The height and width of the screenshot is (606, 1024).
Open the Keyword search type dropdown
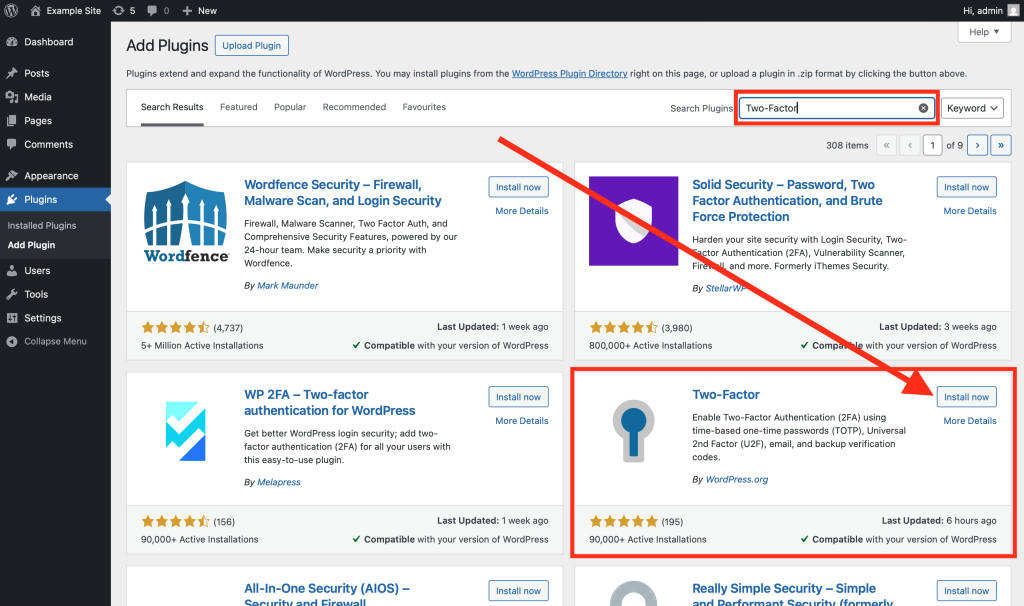972,108
